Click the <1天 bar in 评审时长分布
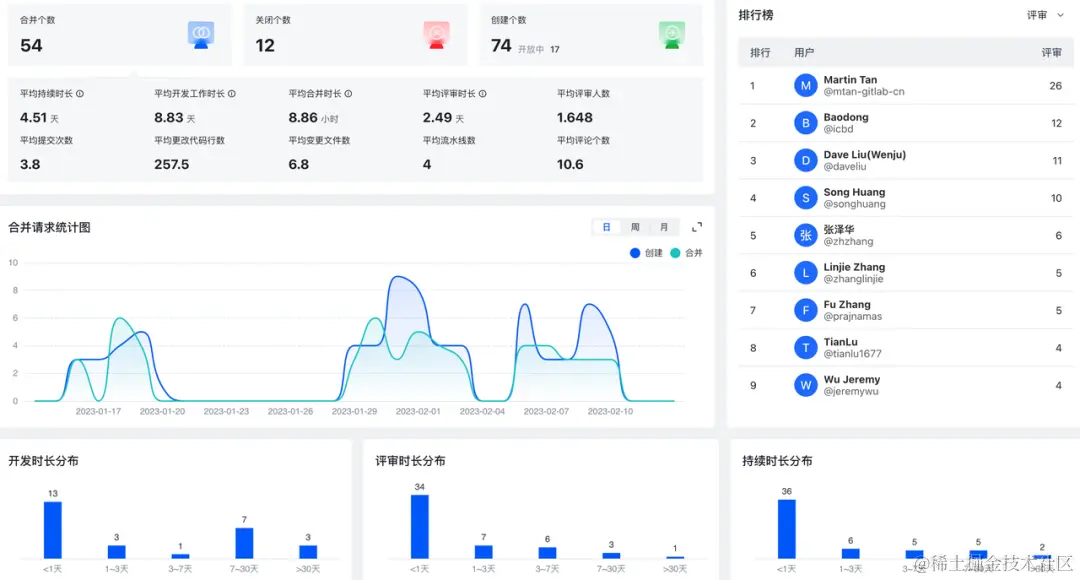 pyautogui.click(x=419, y=526)
